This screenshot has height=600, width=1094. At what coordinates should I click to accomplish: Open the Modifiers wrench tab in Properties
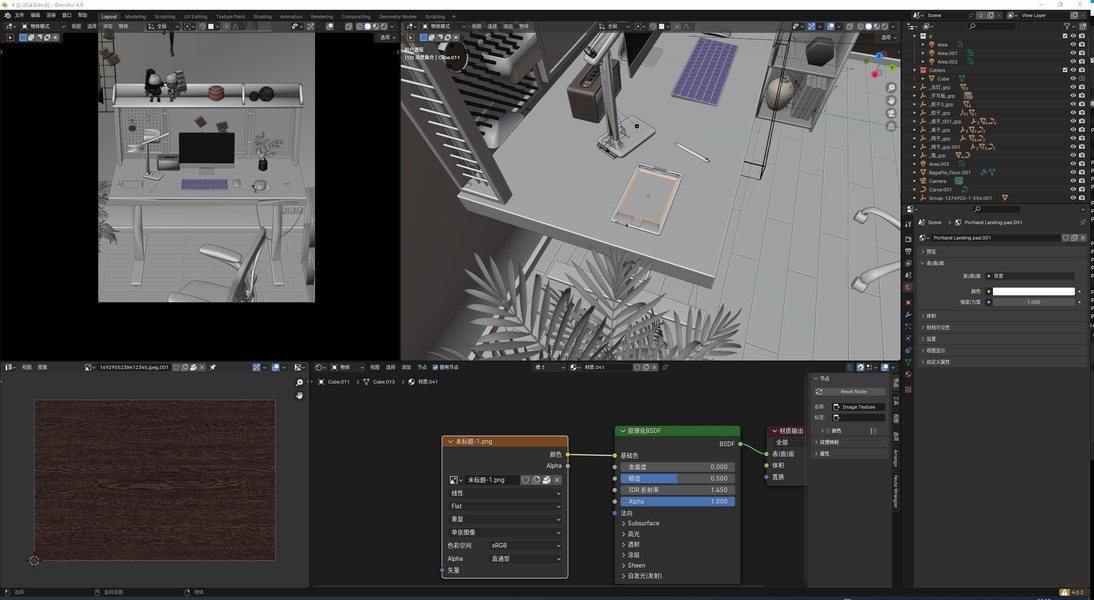[x=908, y=315]
